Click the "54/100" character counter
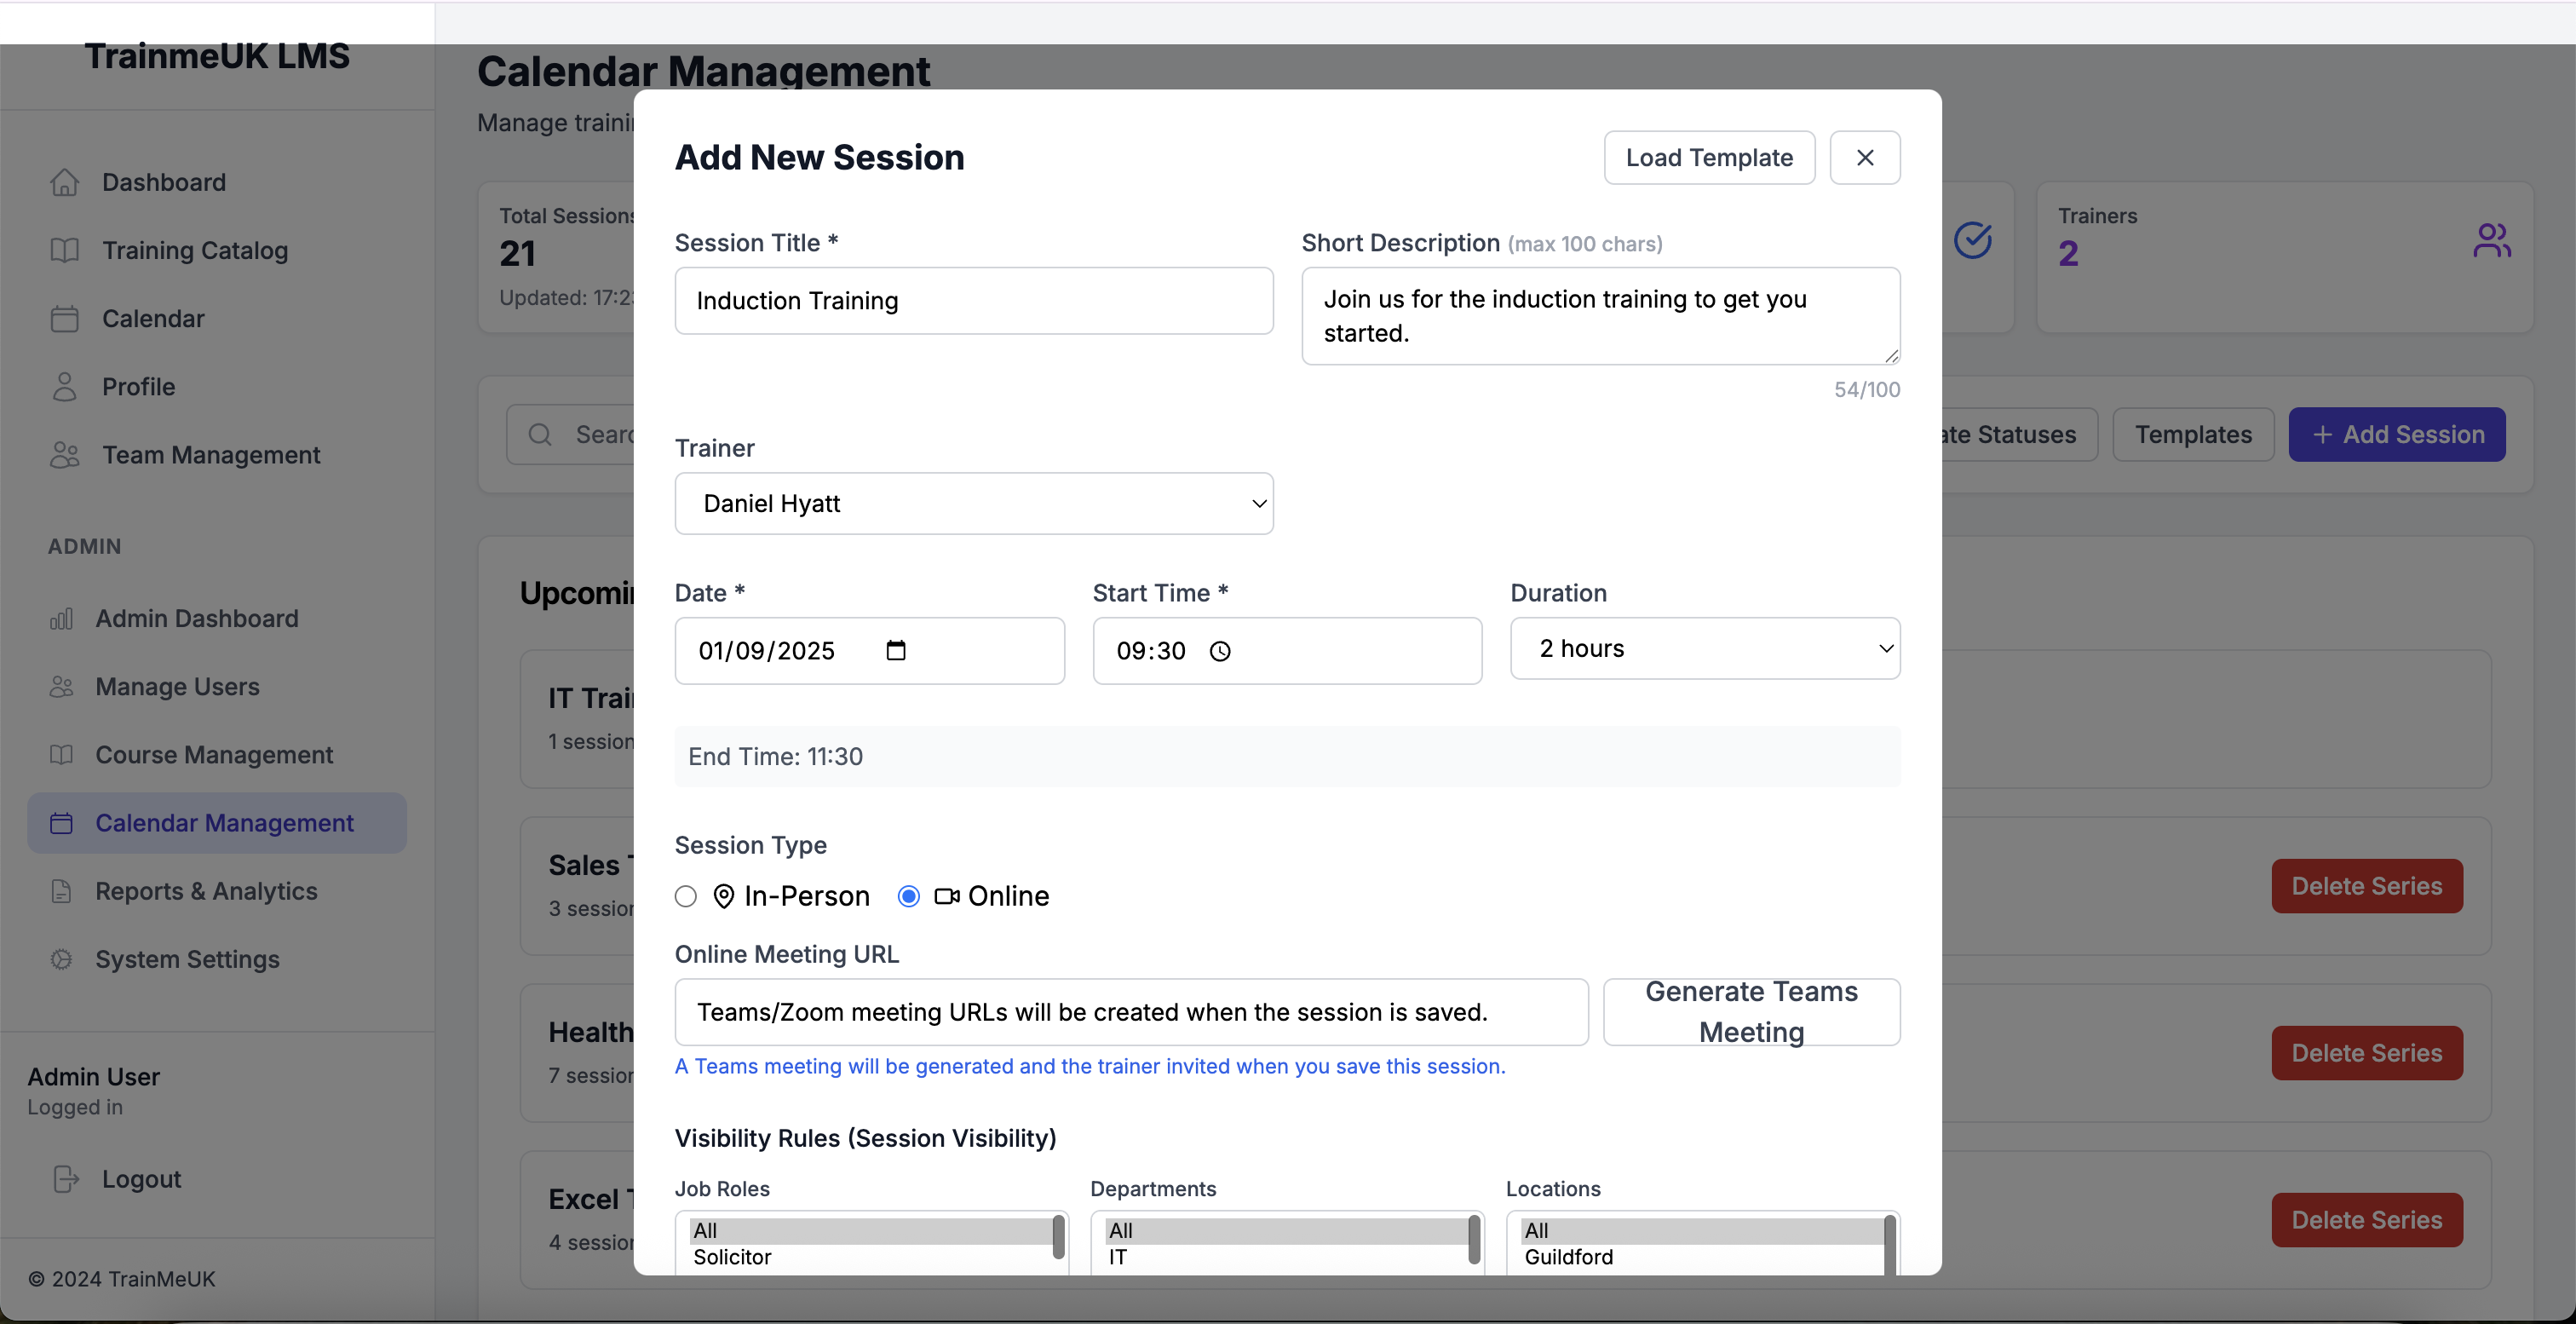Viewport: 2576px width, 1324px height. pos(1866,390)
